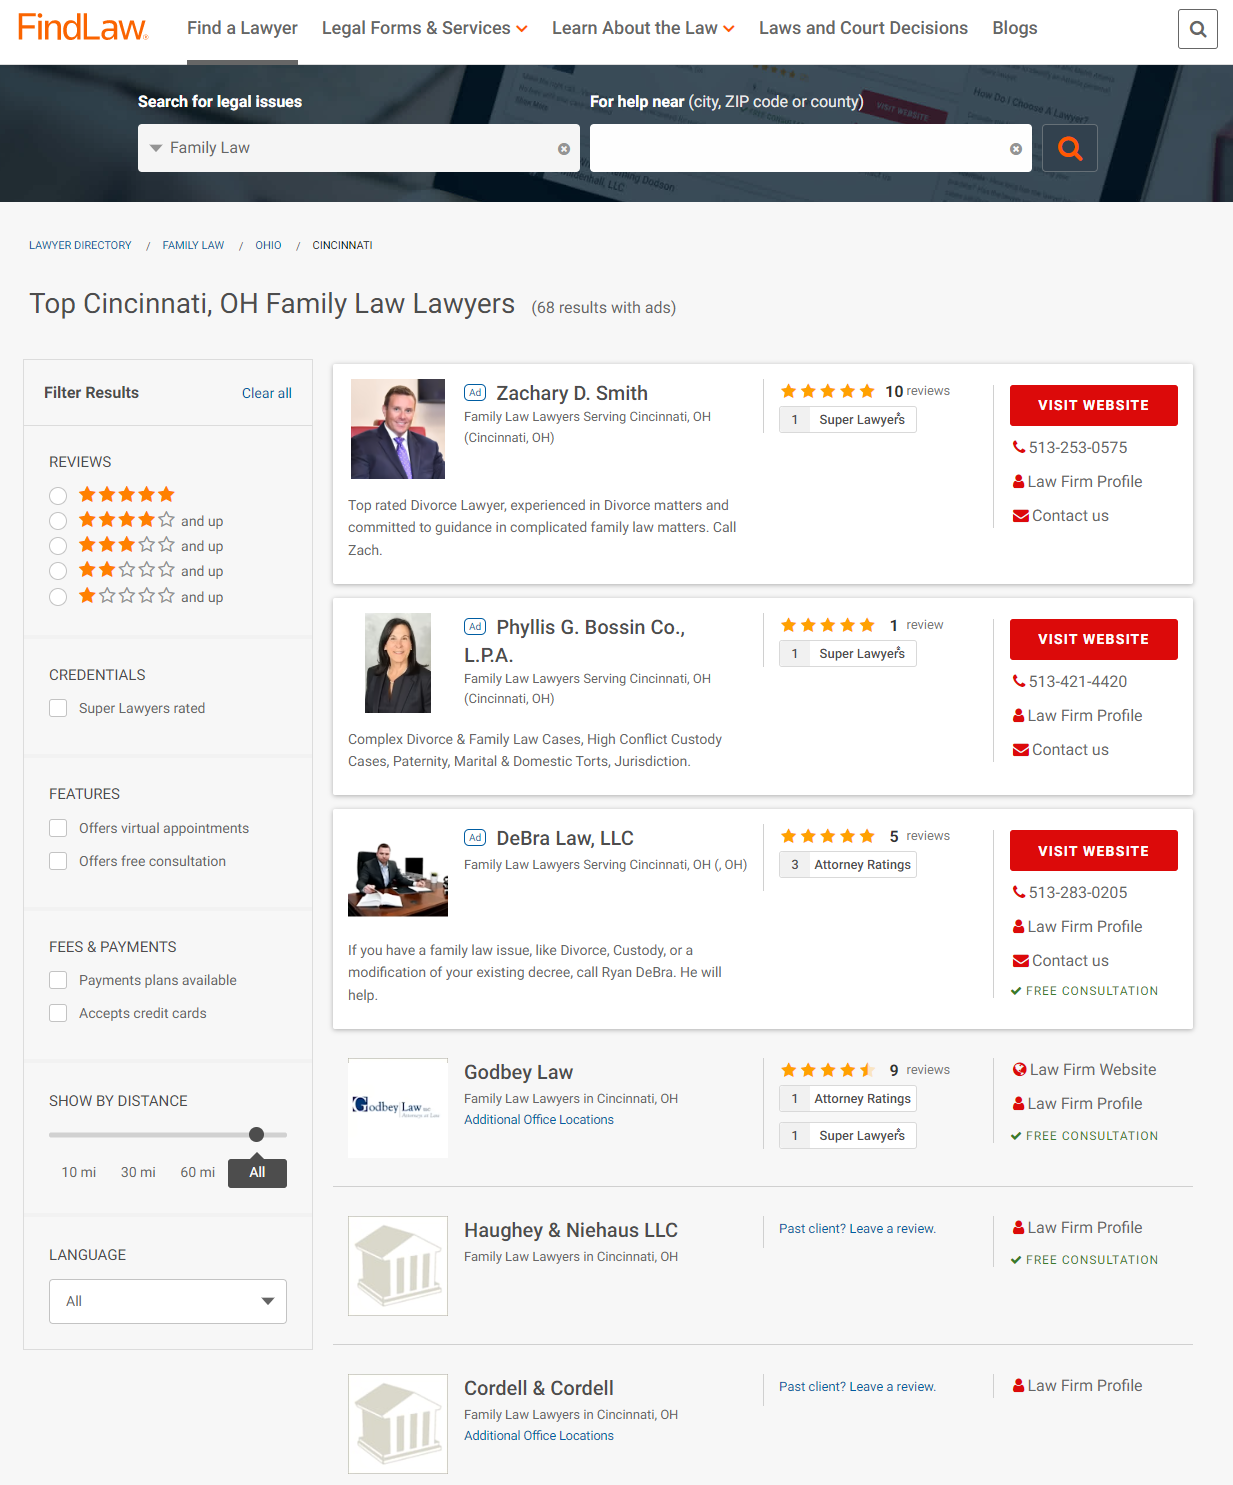Enable Offers free consultation filter
Viewport: 1233px width, 1485px height.
(58, 861)
